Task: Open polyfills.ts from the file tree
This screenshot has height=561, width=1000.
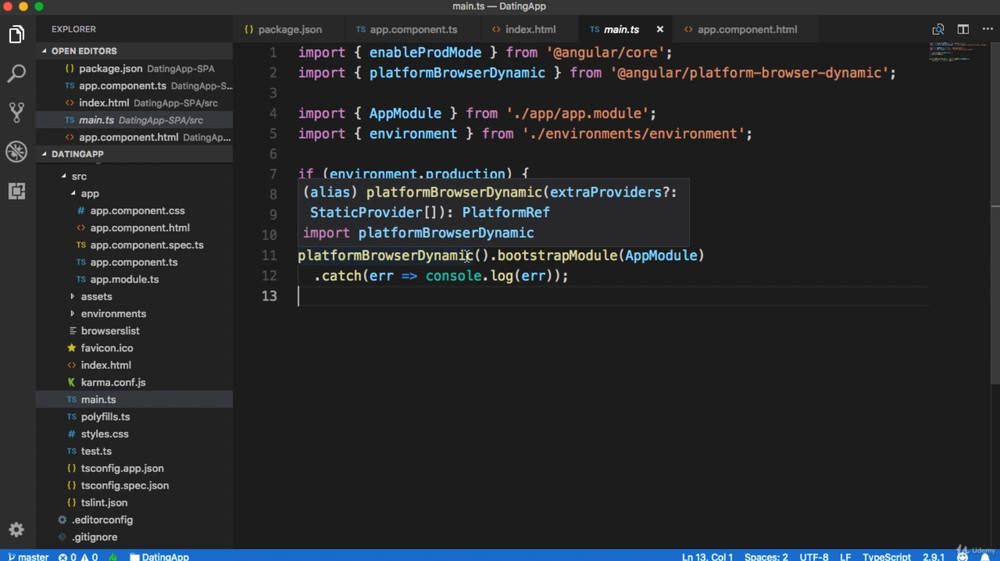Action: pos(105,417)
